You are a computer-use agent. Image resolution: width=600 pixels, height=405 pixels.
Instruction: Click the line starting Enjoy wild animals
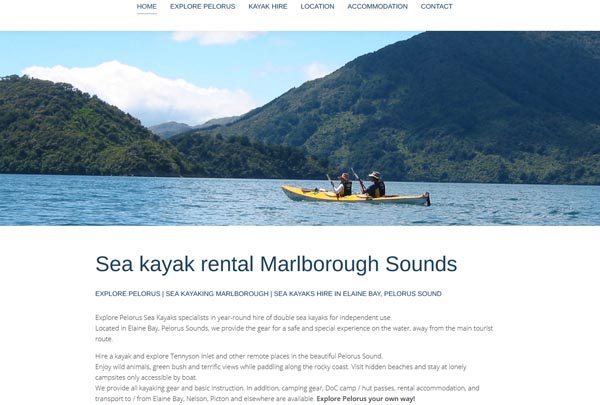pos(280,372)
